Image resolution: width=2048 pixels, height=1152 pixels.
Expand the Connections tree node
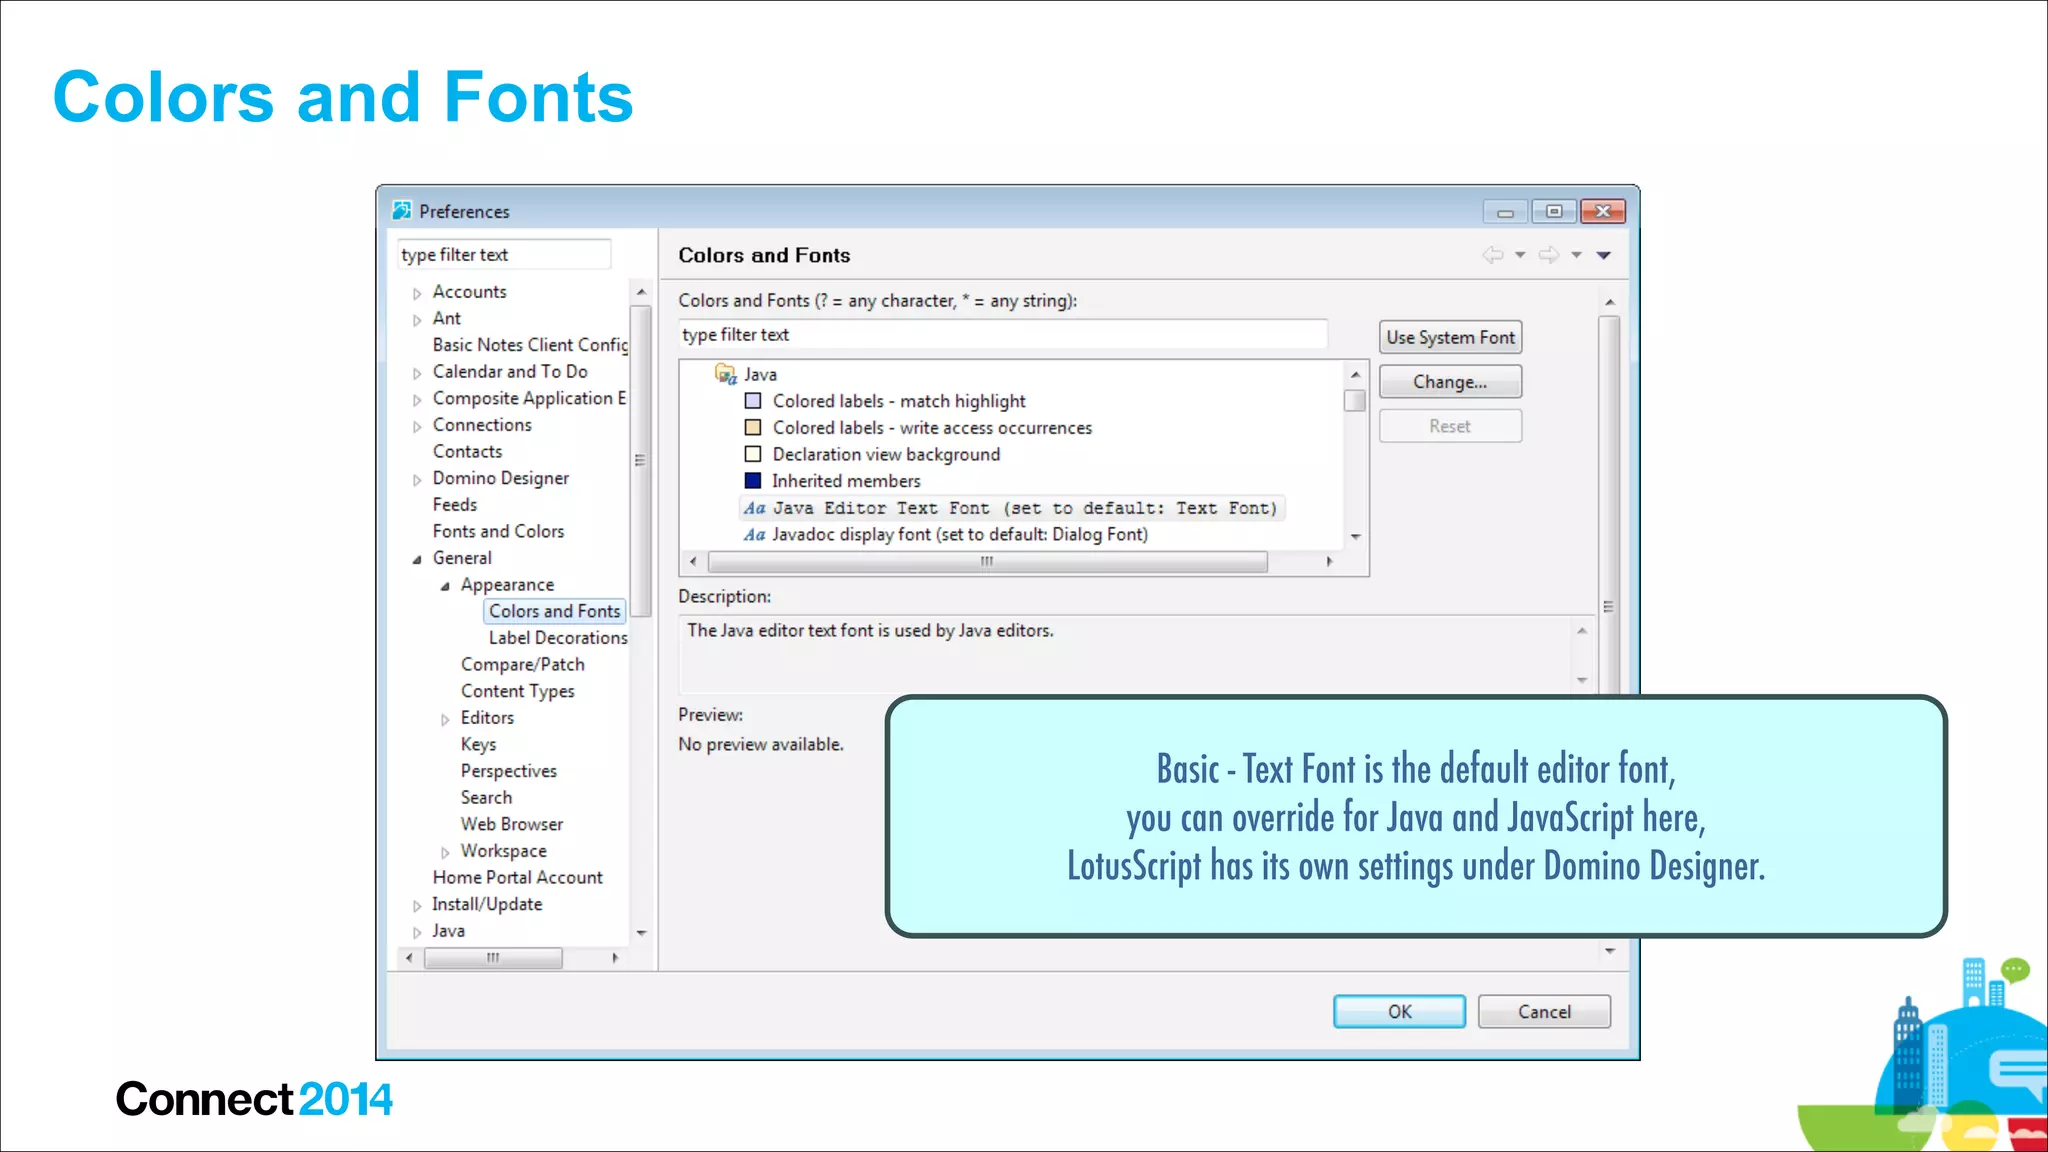[x=417, y=427]
